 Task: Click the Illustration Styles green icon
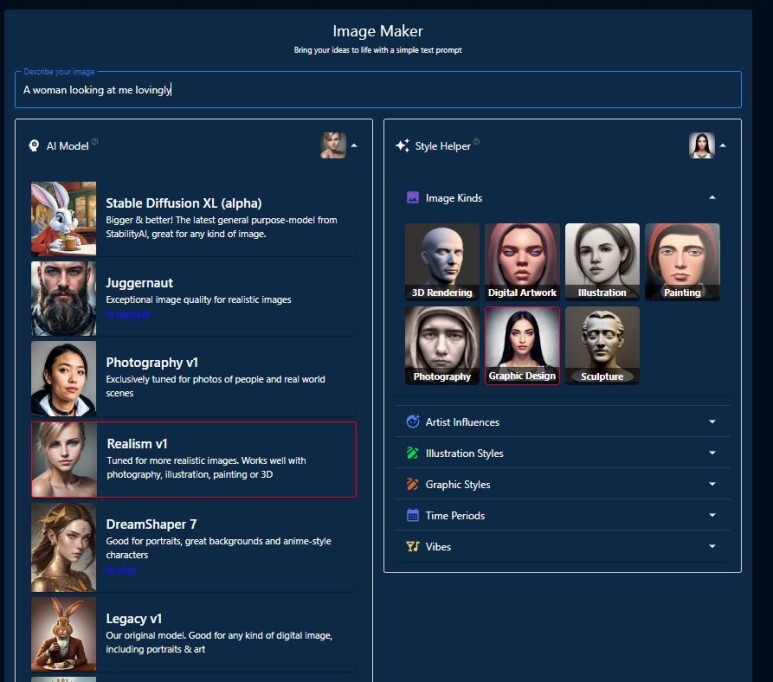point(413,453)
